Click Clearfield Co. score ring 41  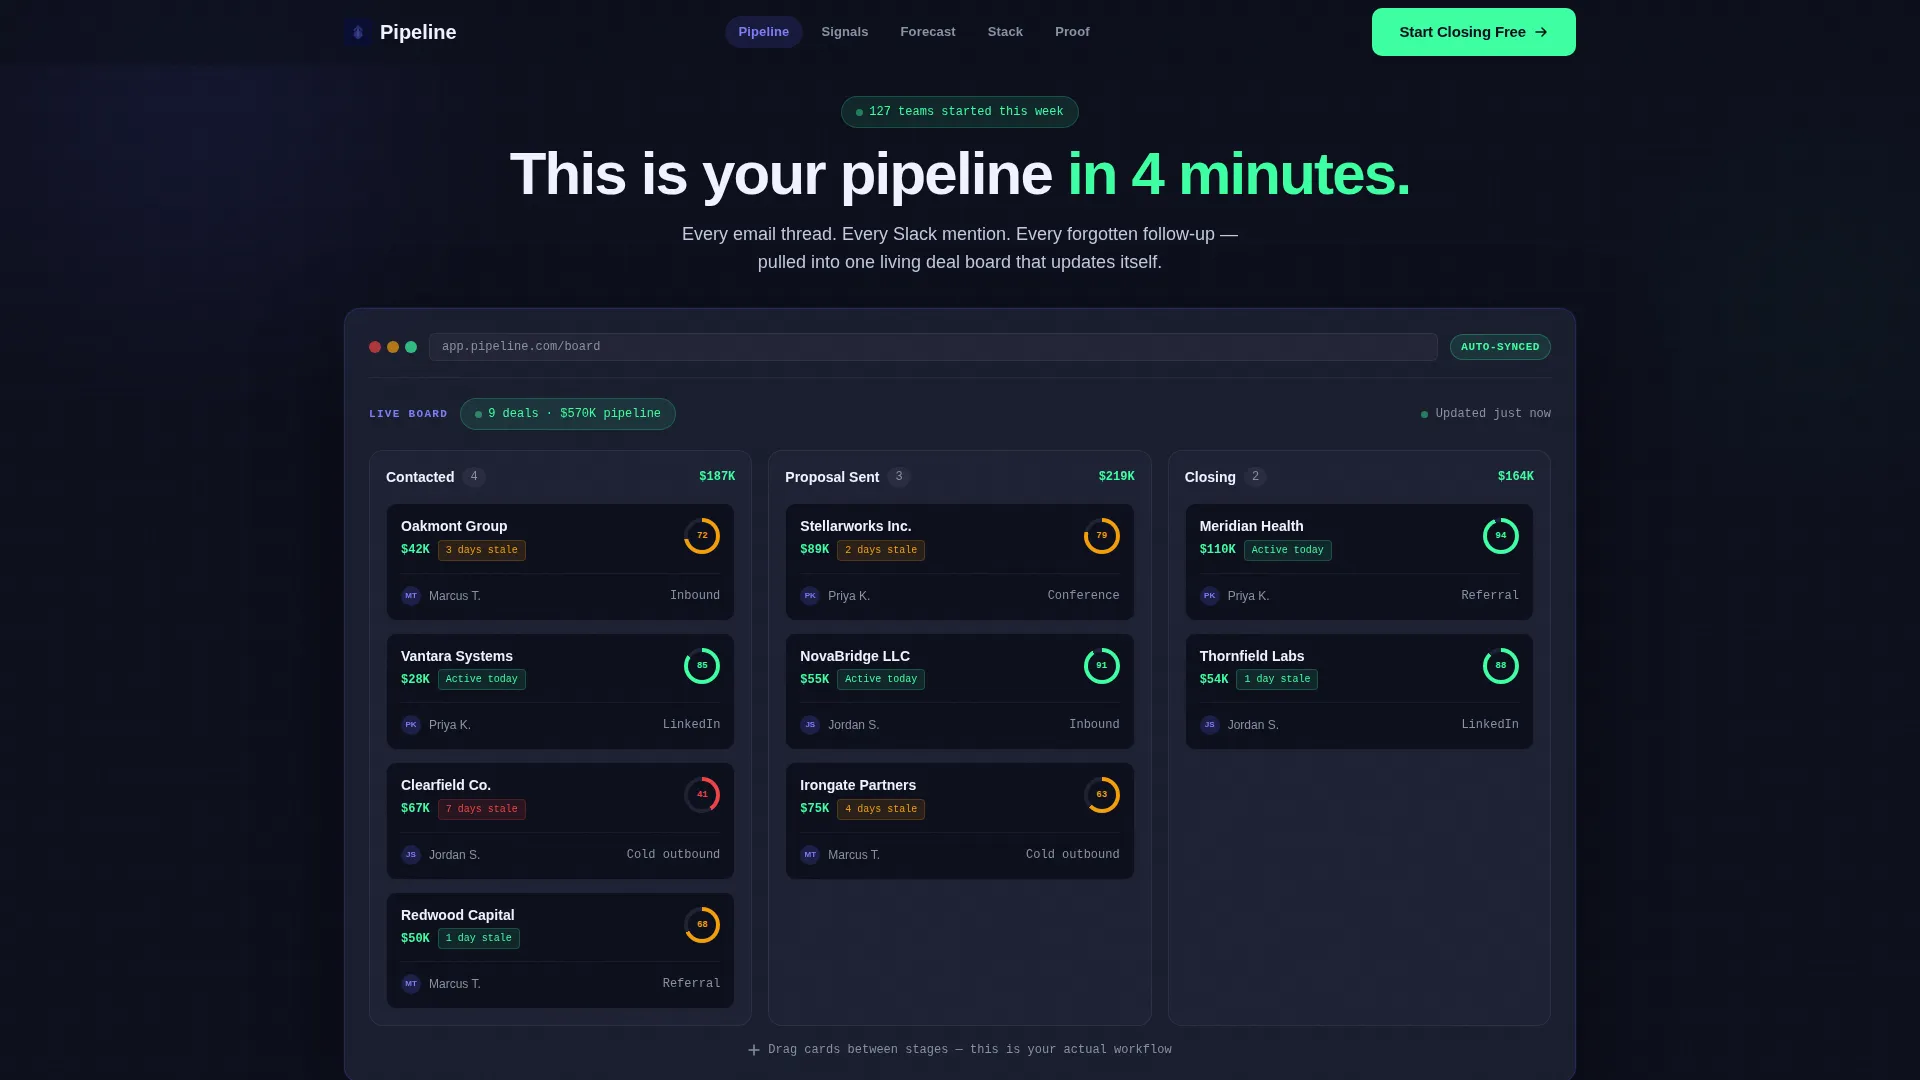coord(702,795)
